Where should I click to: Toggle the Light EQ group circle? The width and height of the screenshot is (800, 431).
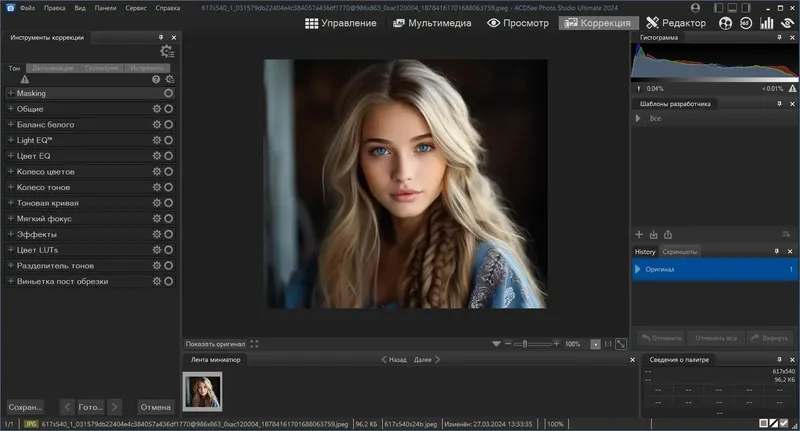168,140
